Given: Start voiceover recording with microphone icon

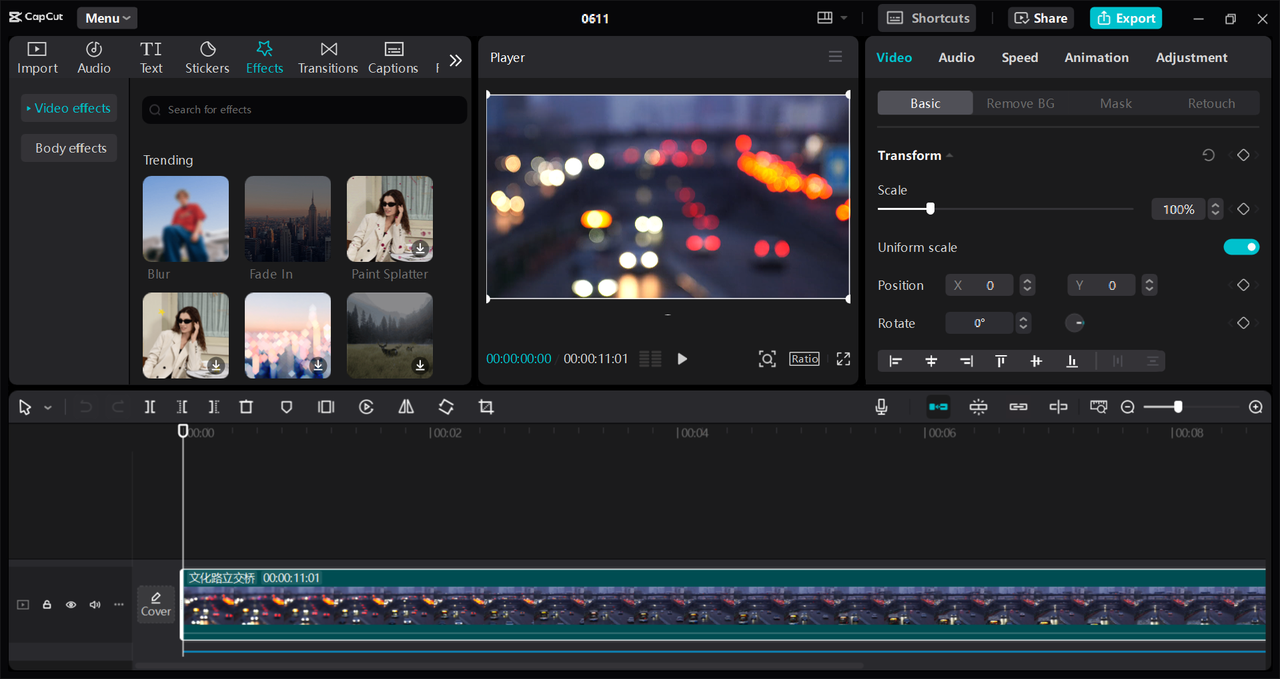Looking at the screenshot, I should [881, 407].
